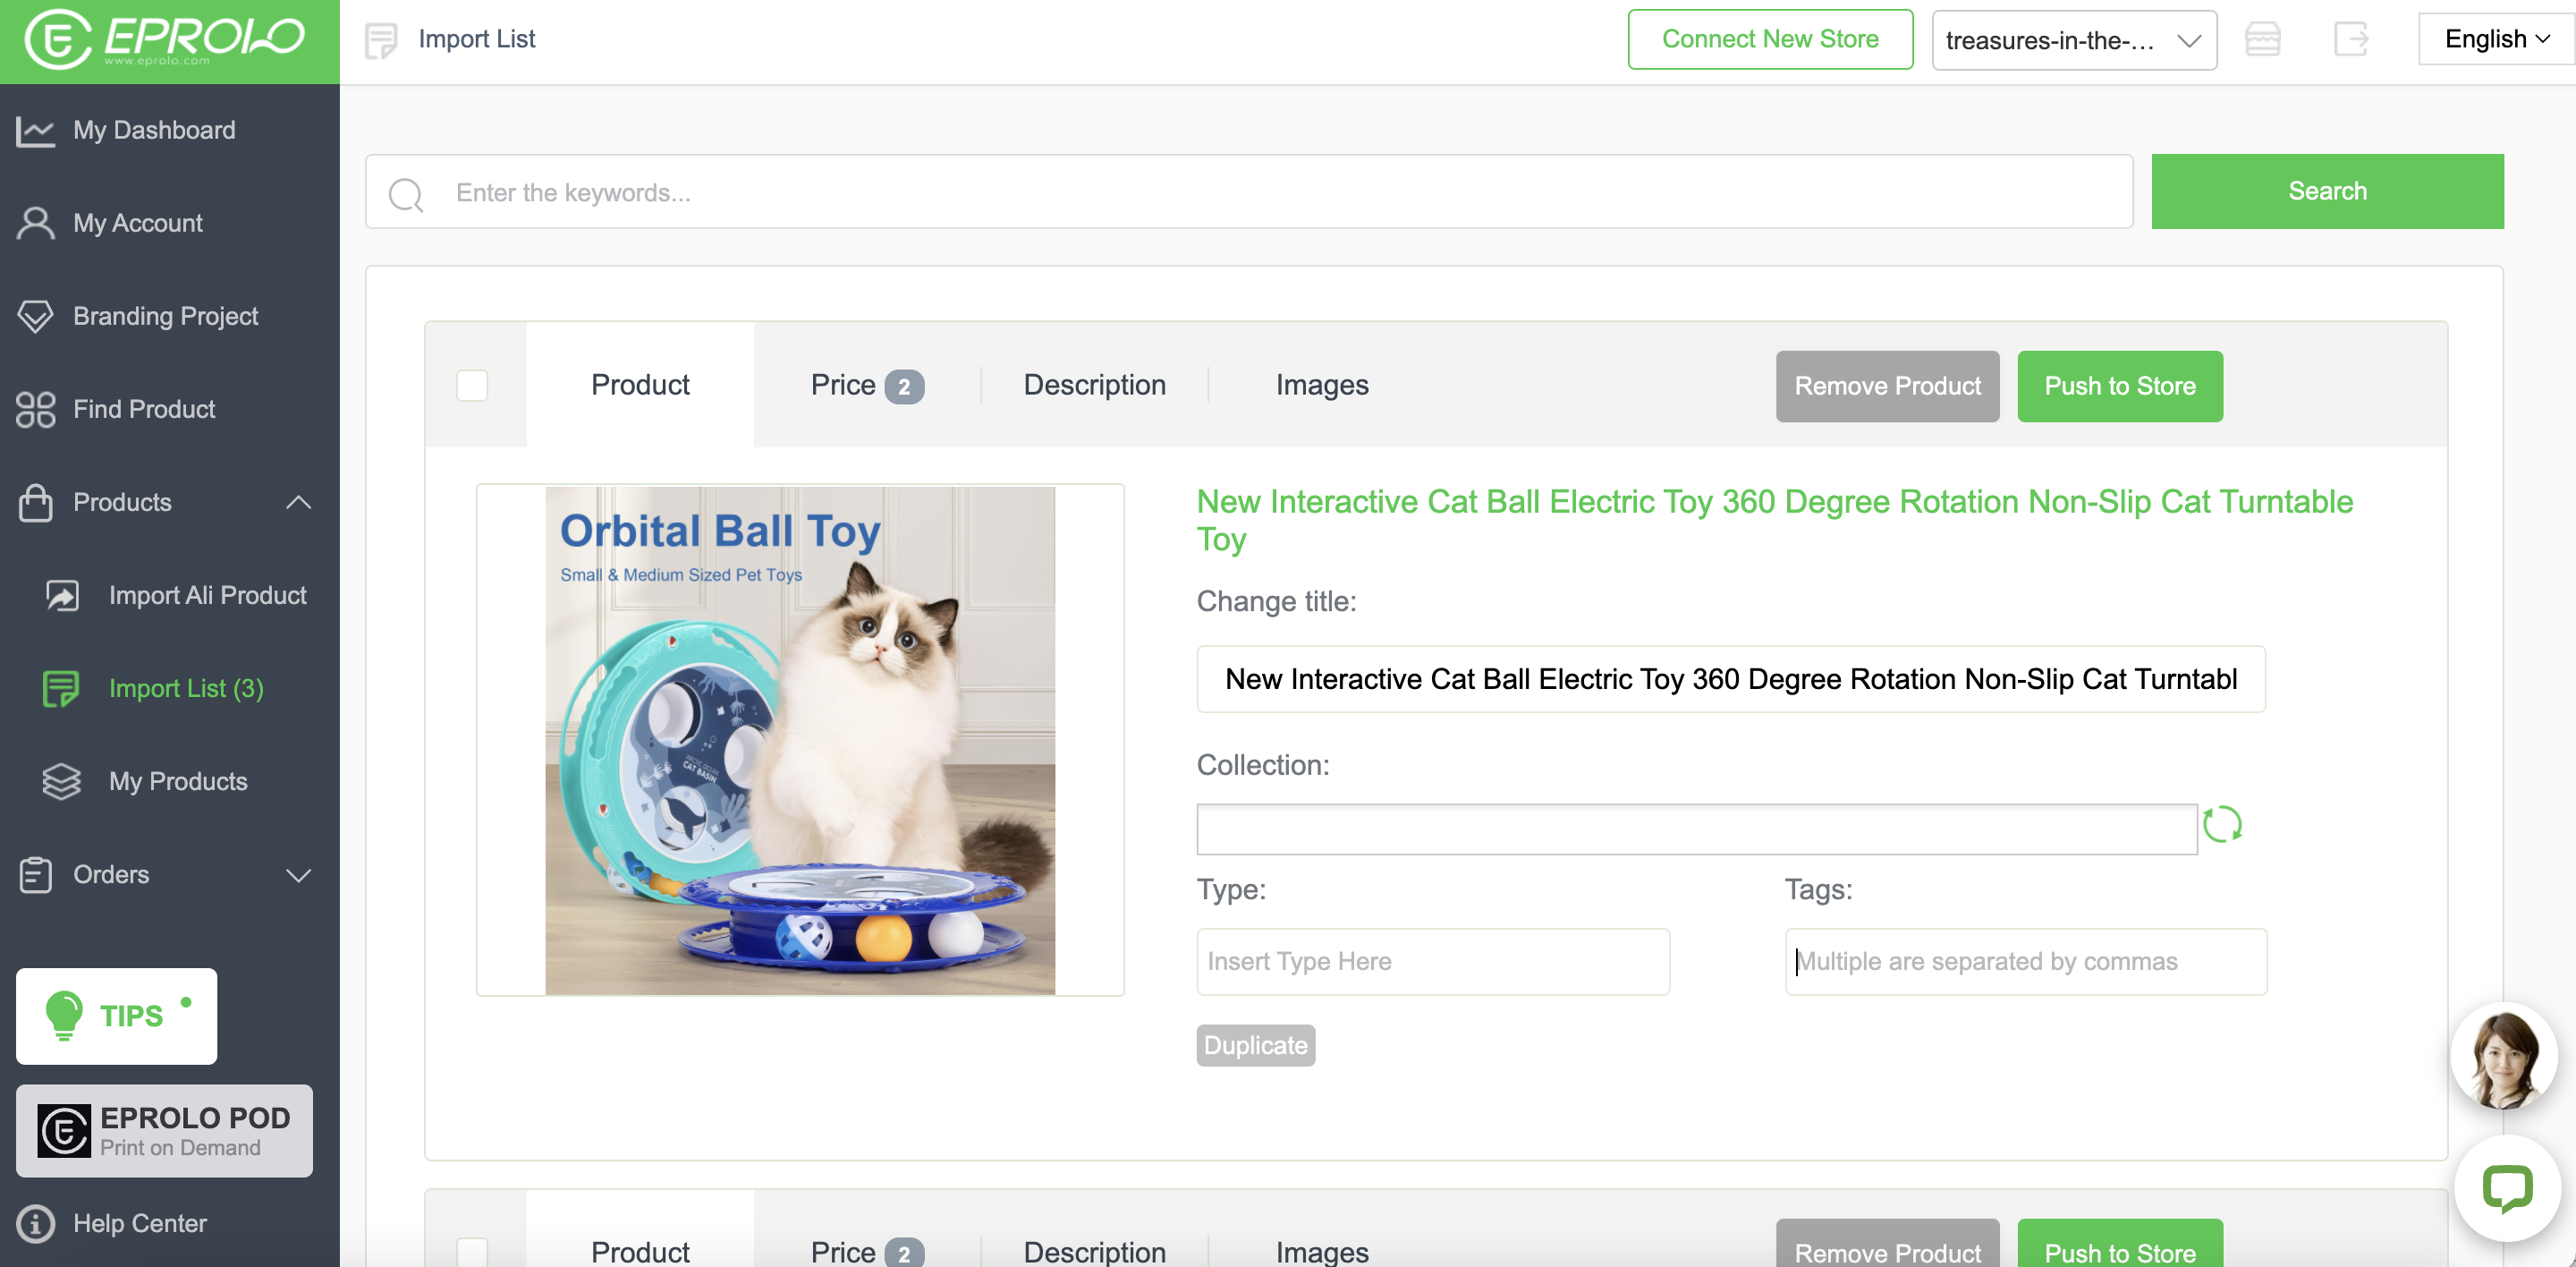Click the collection refresh icon
The height and width of the screenshot is (1267, 2576).
2222,825
